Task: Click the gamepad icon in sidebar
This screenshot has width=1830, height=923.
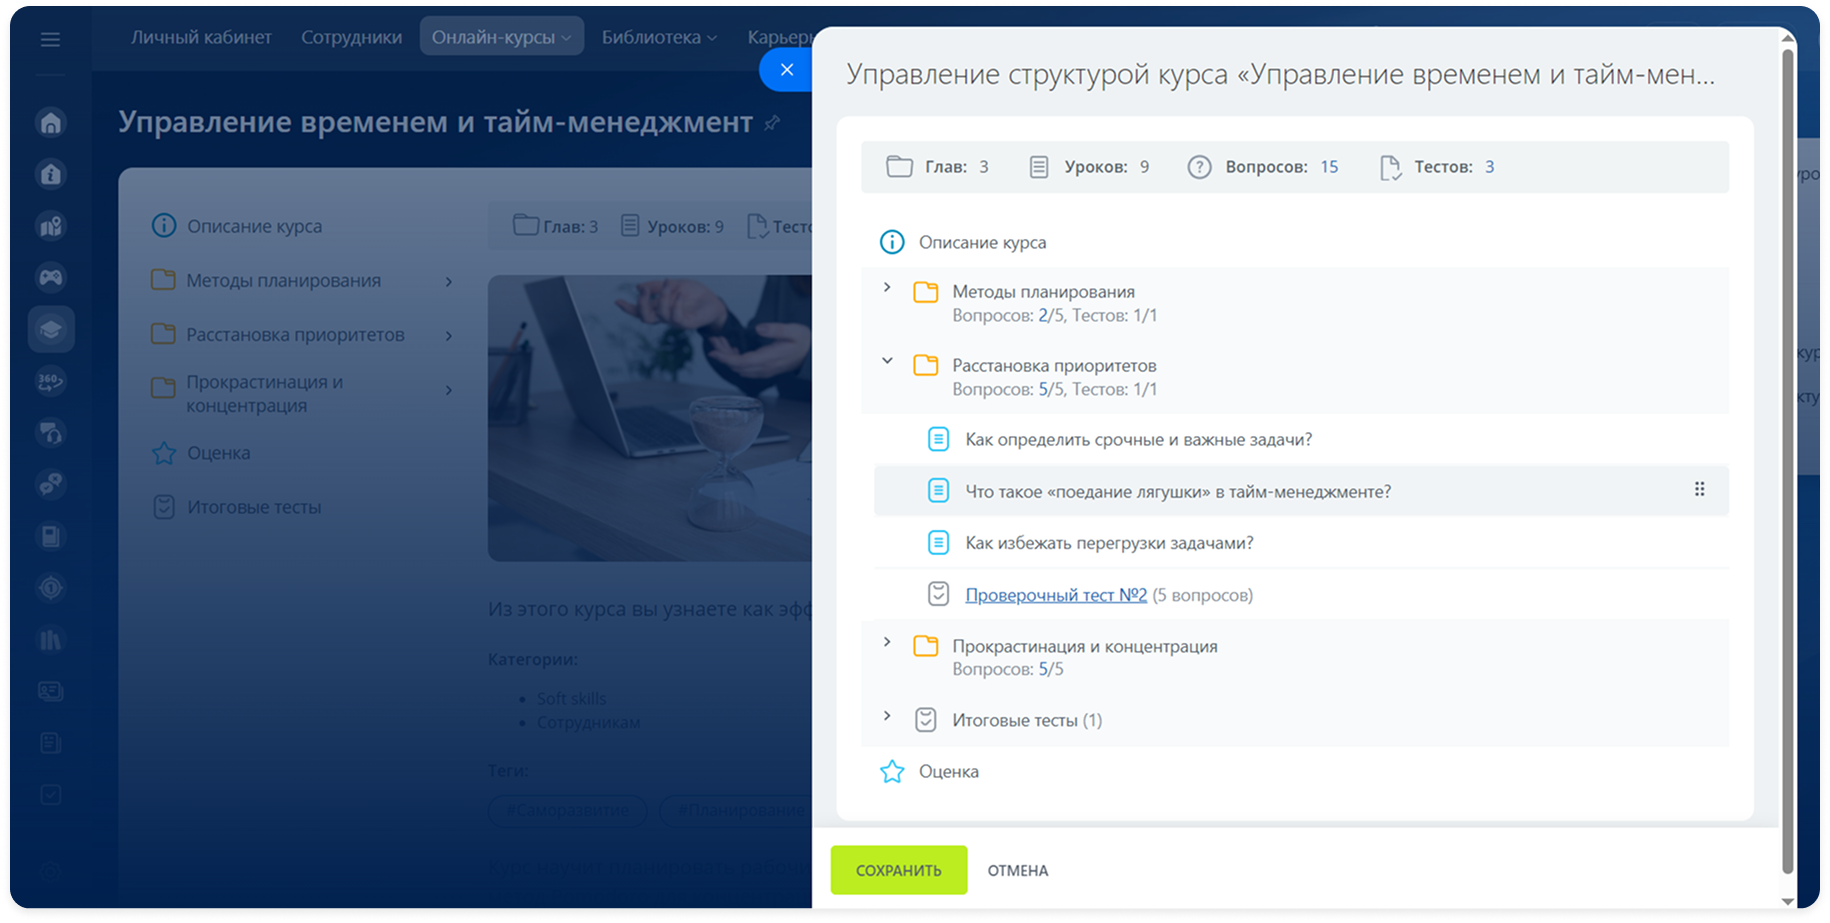Action: 51,277
